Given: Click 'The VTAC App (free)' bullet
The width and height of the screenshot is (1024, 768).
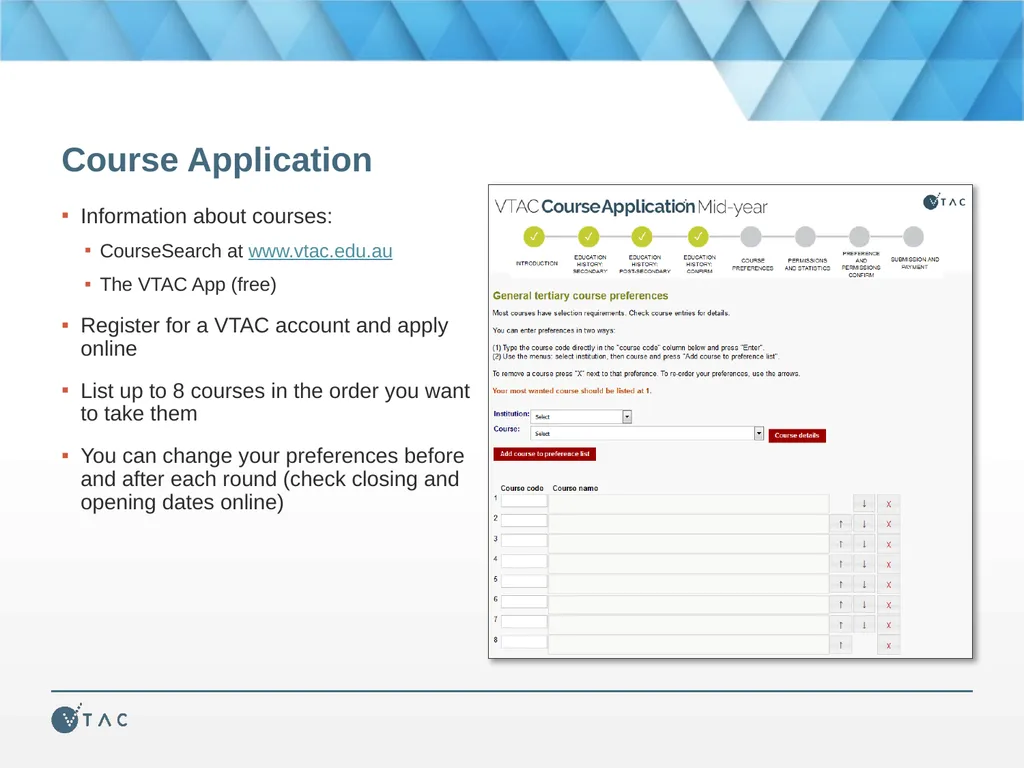Looking at the screenshot, I should [188, 285].
